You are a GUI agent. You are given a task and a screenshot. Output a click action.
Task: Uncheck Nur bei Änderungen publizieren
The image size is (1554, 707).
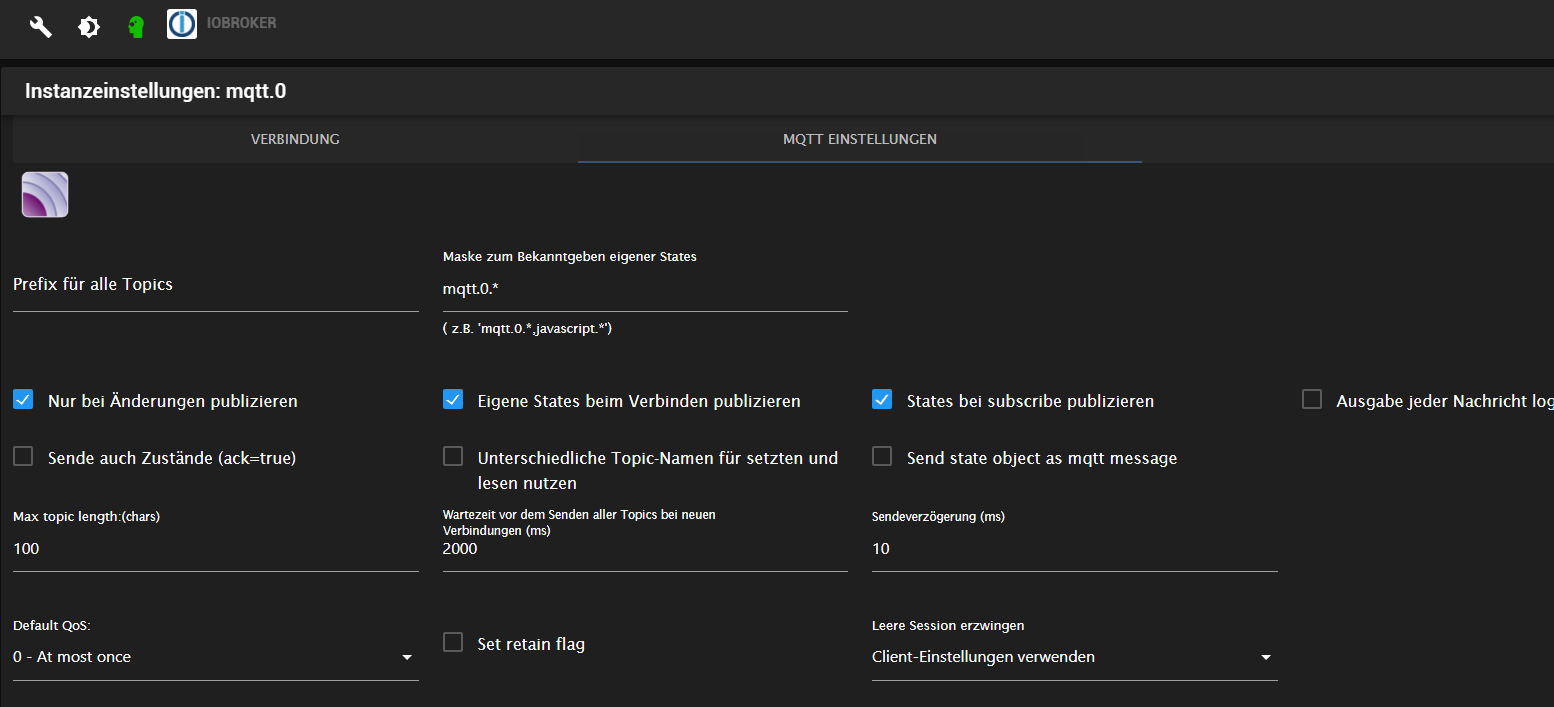23,400
